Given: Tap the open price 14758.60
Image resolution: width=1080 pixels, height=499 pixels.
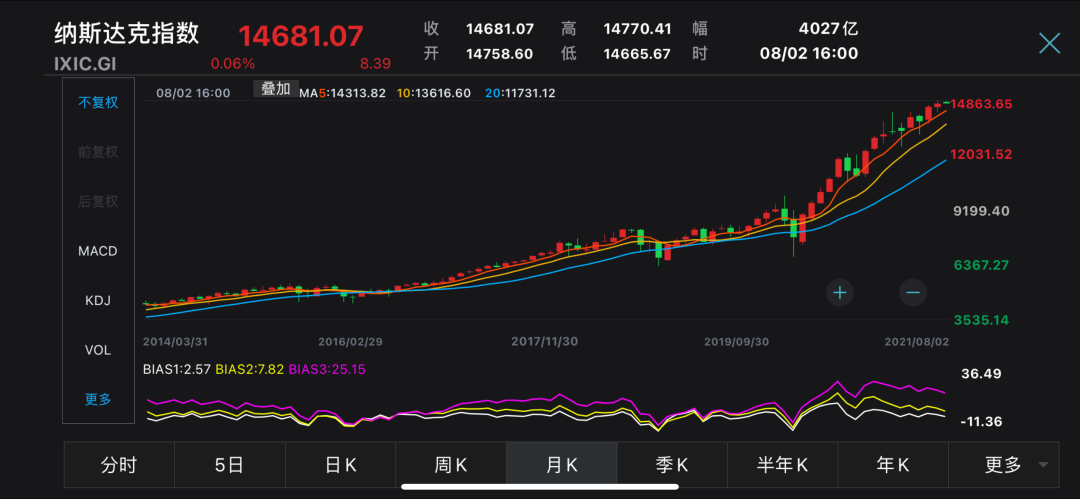Looking at the screenshot, I should (x=499, y=54).
